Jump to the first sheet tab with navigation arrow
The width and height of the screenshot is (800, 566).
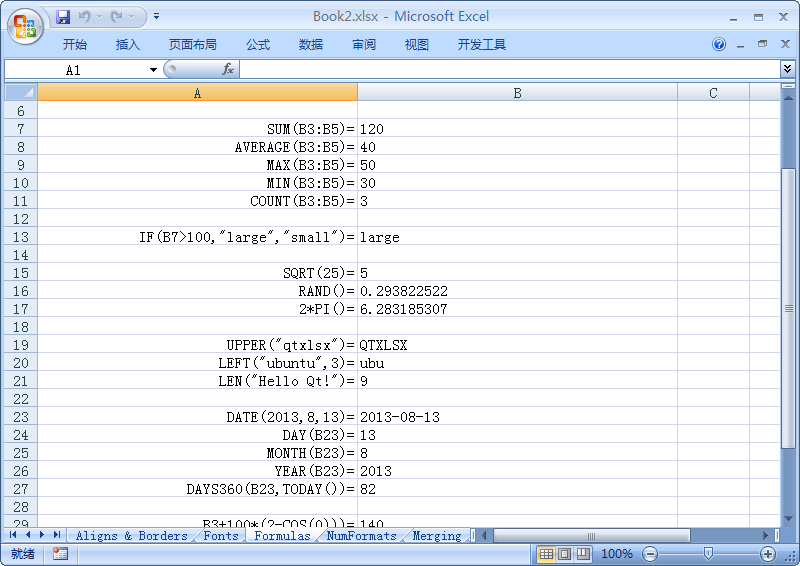point(13,536)
